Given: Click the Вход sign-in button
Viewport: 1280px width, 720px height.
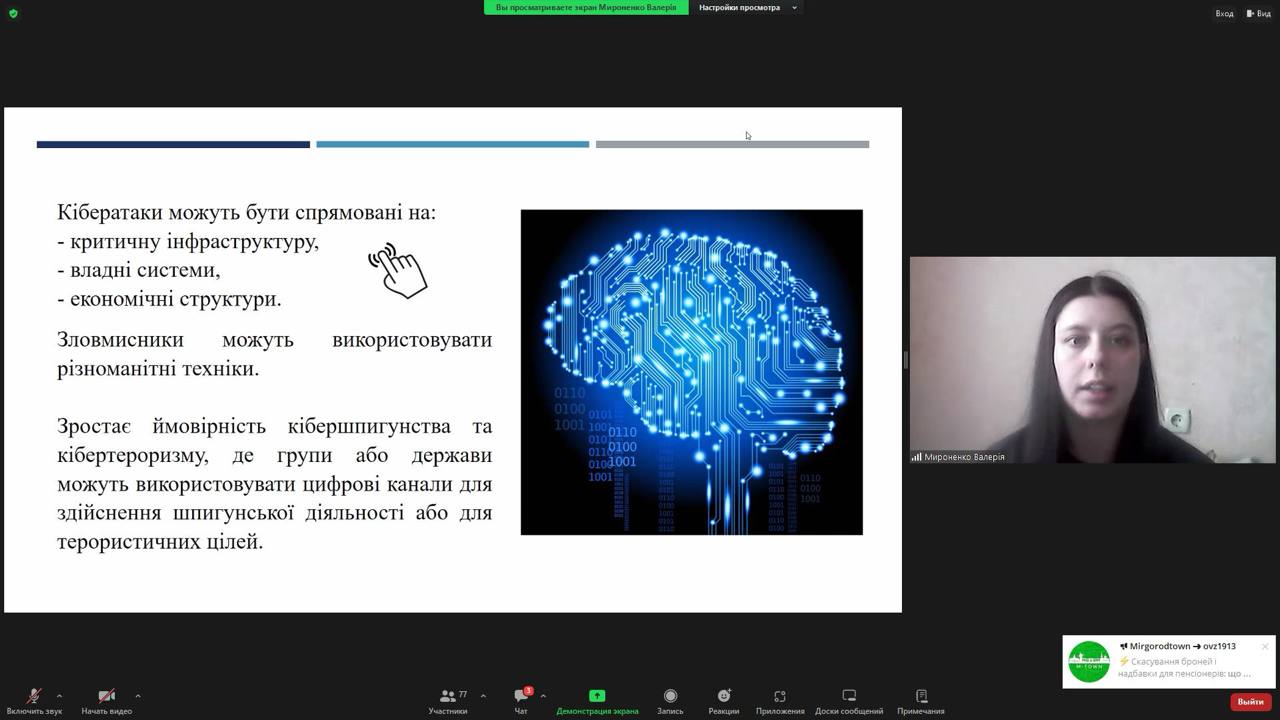Looking at the screenshot, I should [x=1224, y=13].
